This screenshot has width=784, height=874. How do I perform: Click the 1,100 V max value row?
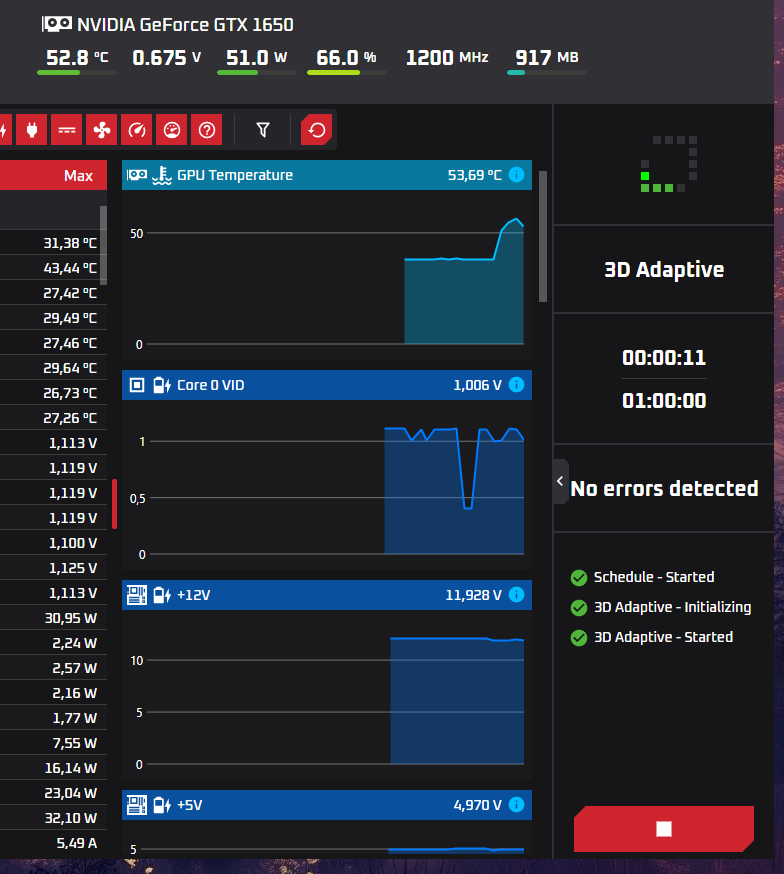53,543
